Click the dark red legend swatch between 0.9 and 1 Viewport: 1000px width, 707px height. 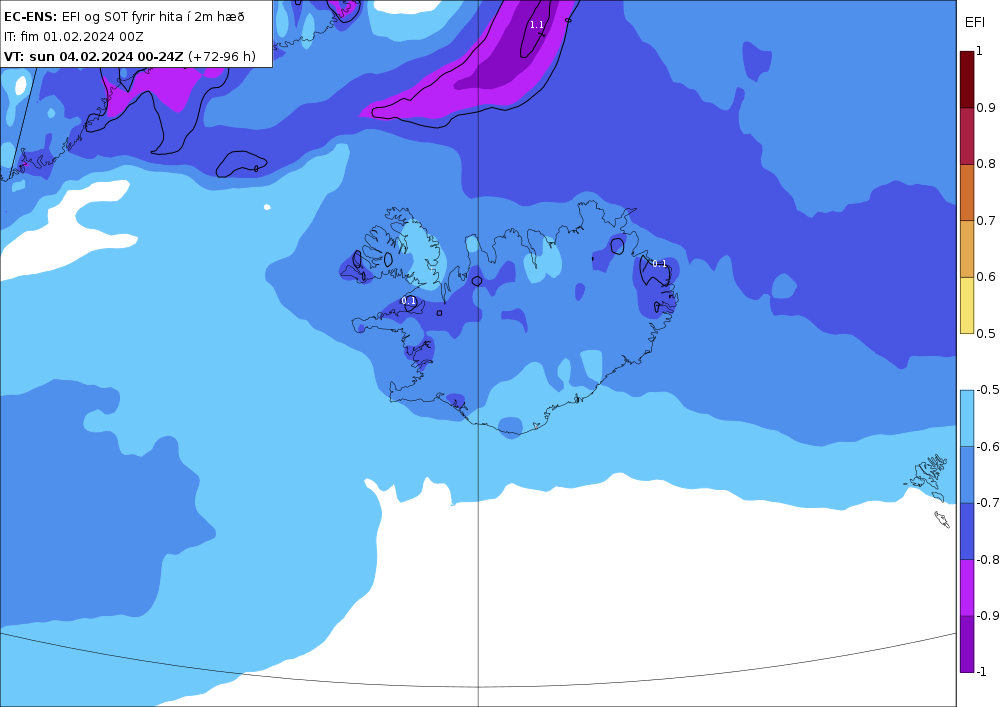(967, 80)
